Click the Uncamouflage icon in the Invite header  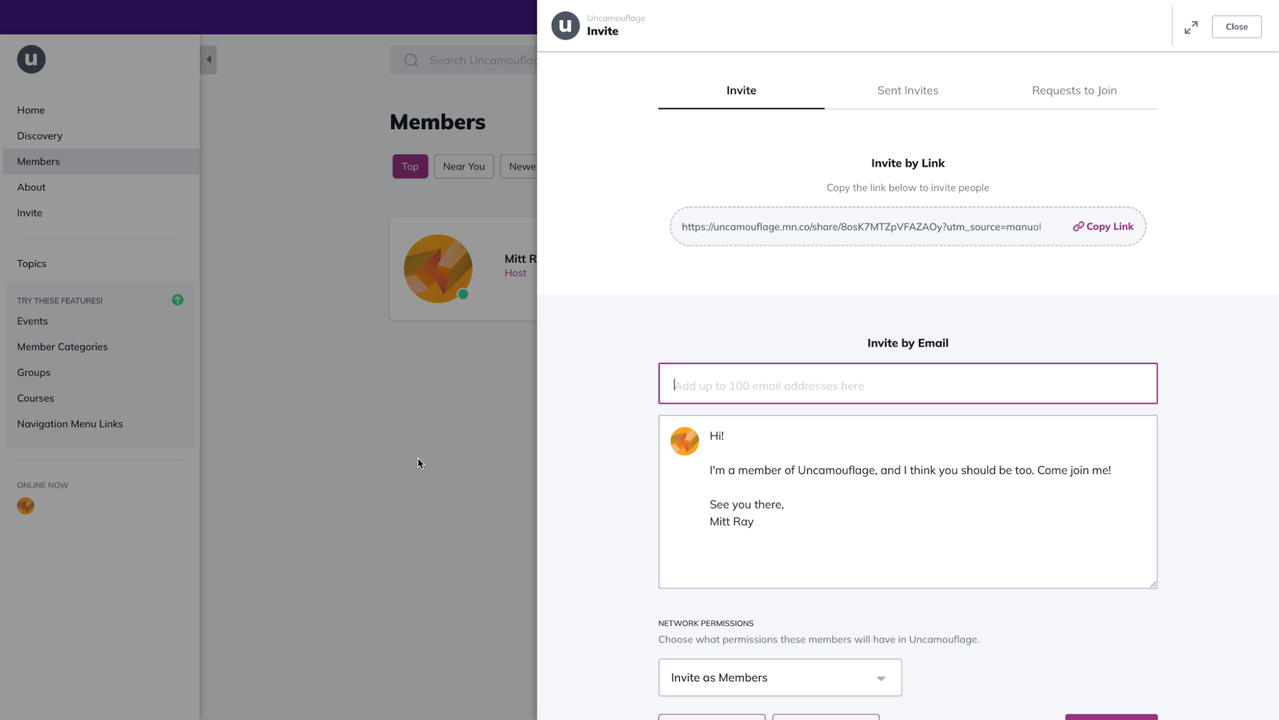(x=565, y=26)
